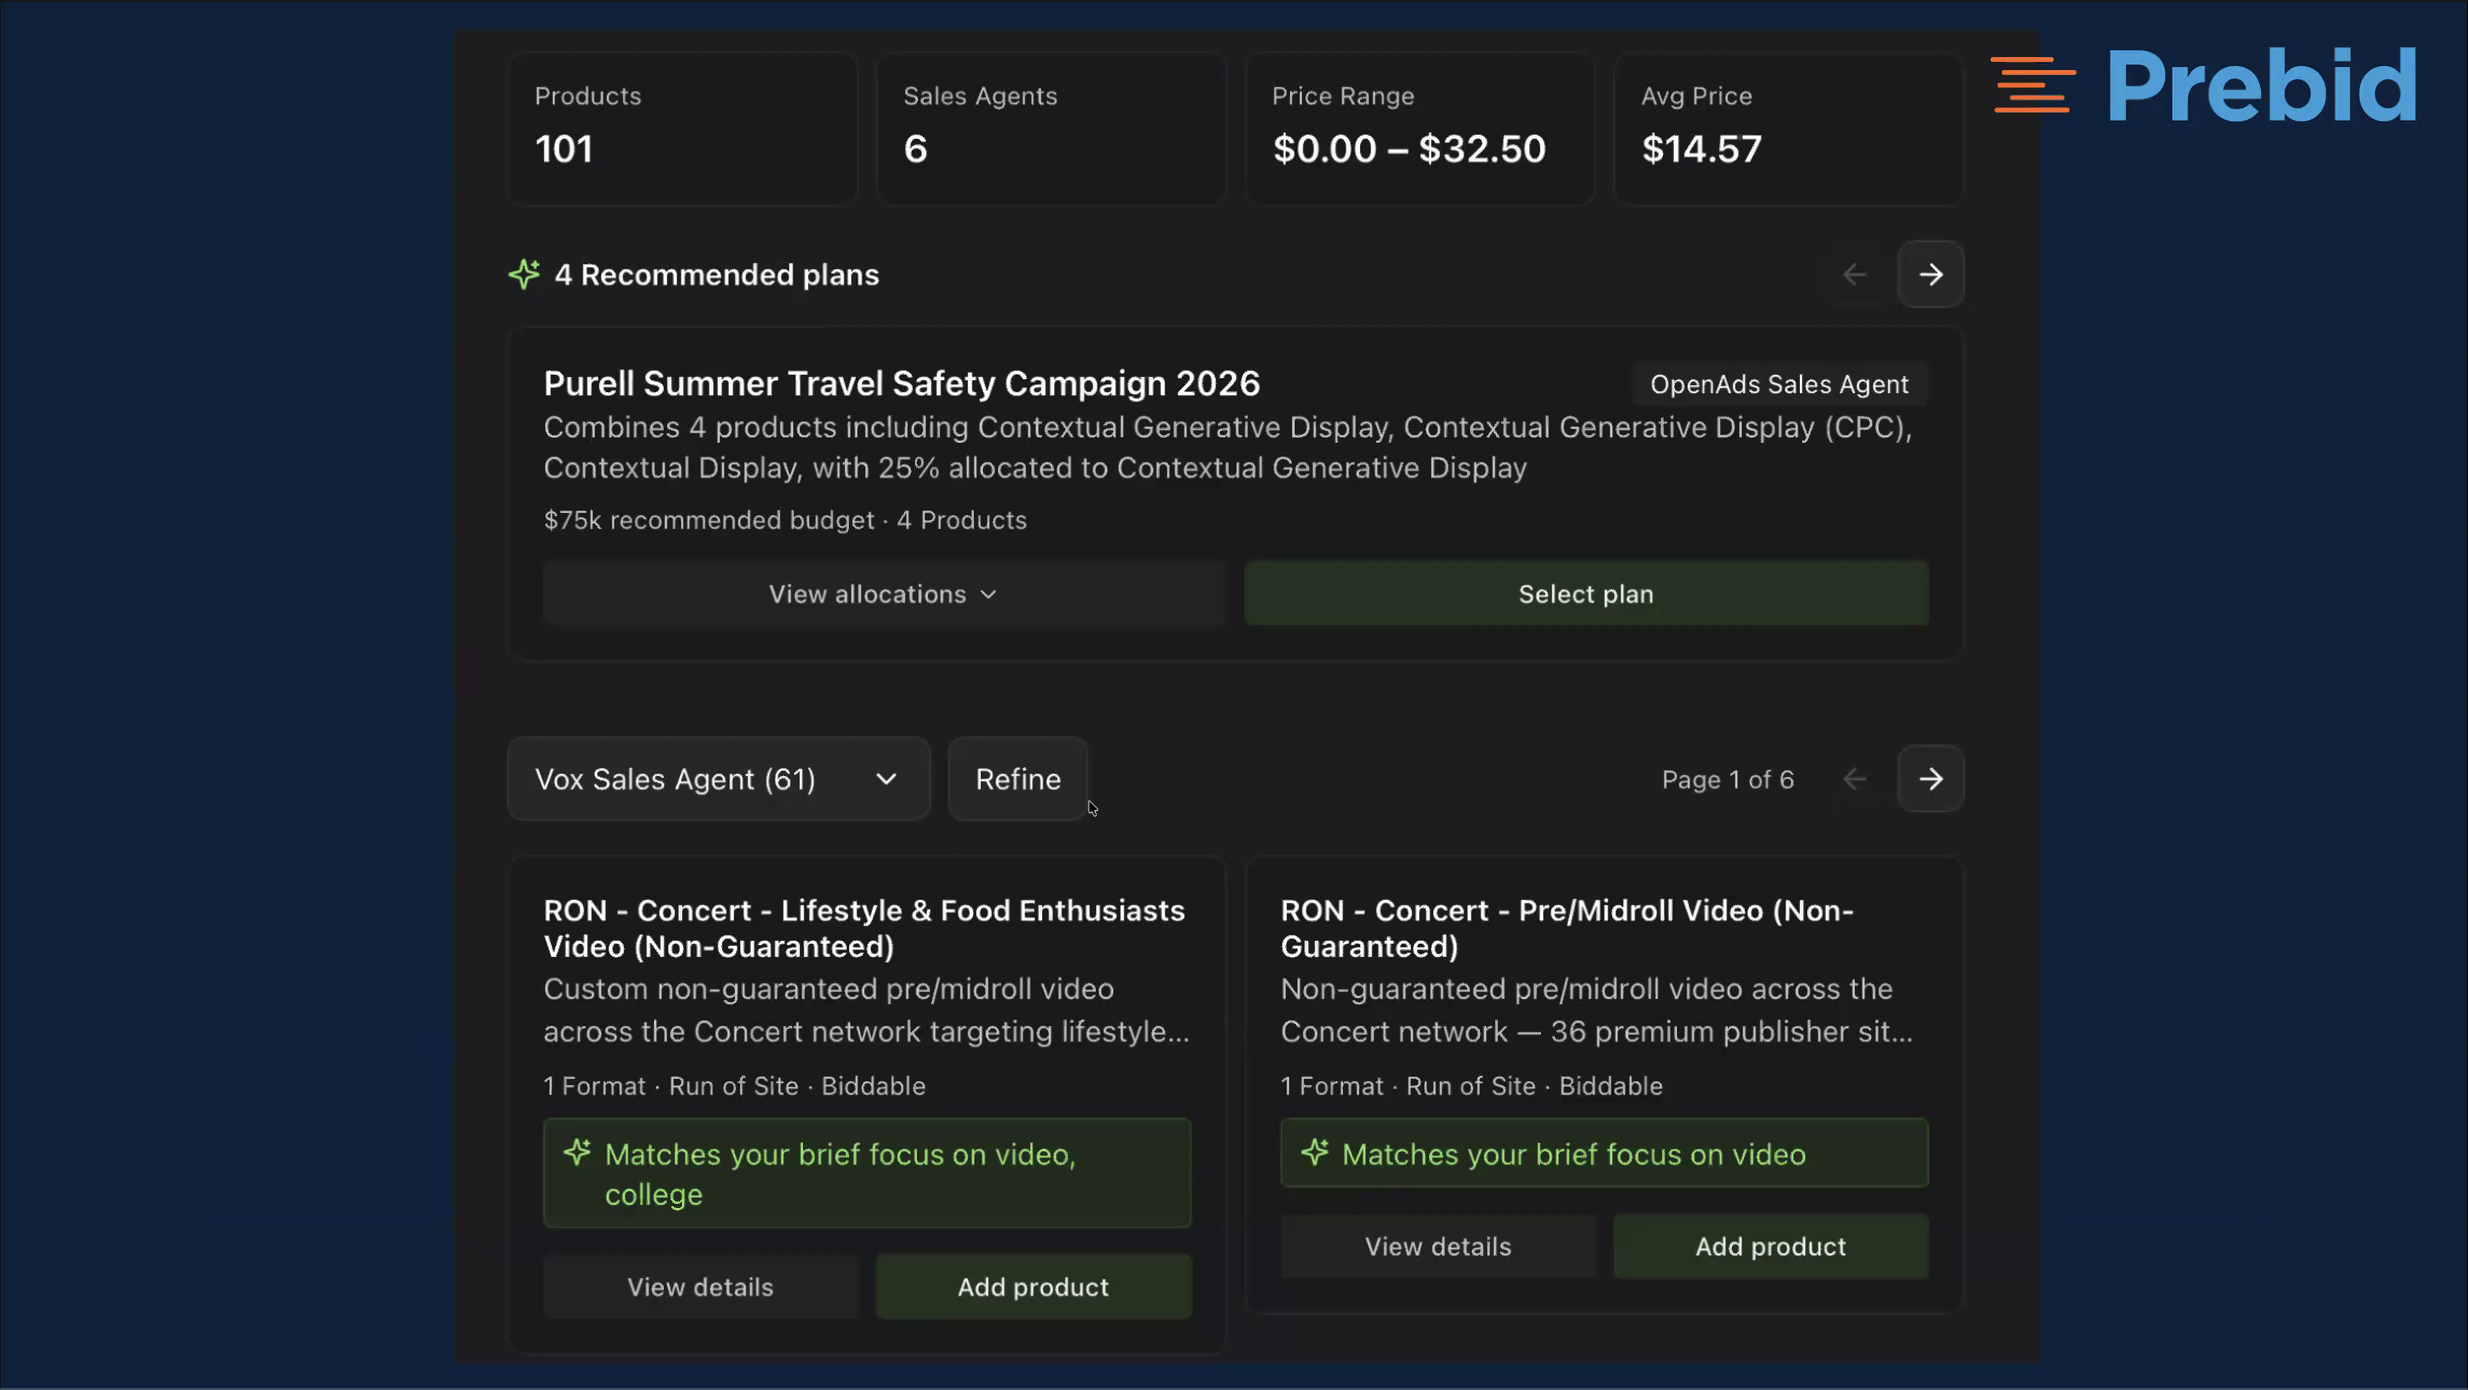Go to next recommended plan arrow

click(x=1930, y=274)
